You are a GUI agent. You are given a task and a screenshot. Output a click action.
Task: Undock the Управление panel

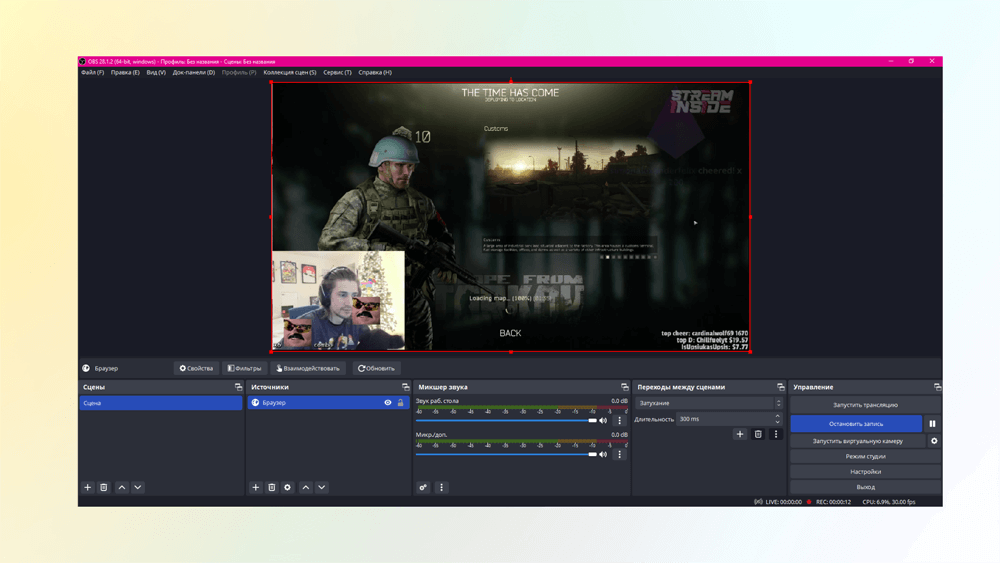(x=937, y=387)
